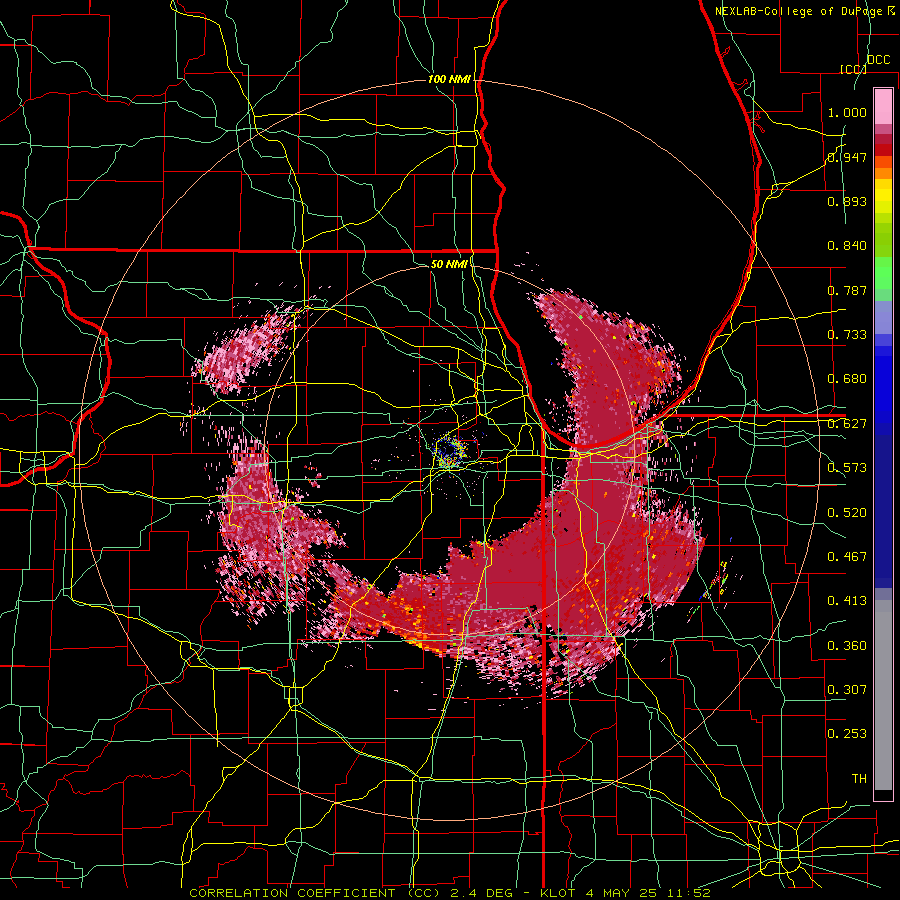Pick the light pink color bar segment

tap(883, 107)
